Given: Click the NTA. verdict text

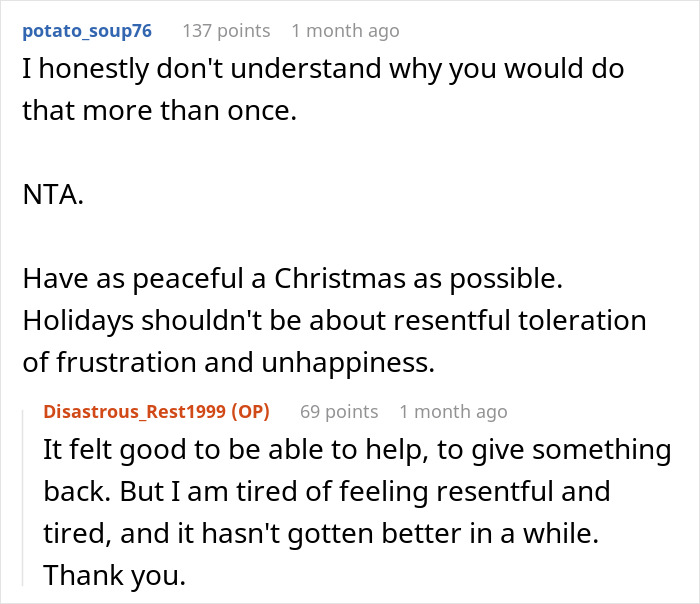Looking at the screenshot, I should (53, 194).
